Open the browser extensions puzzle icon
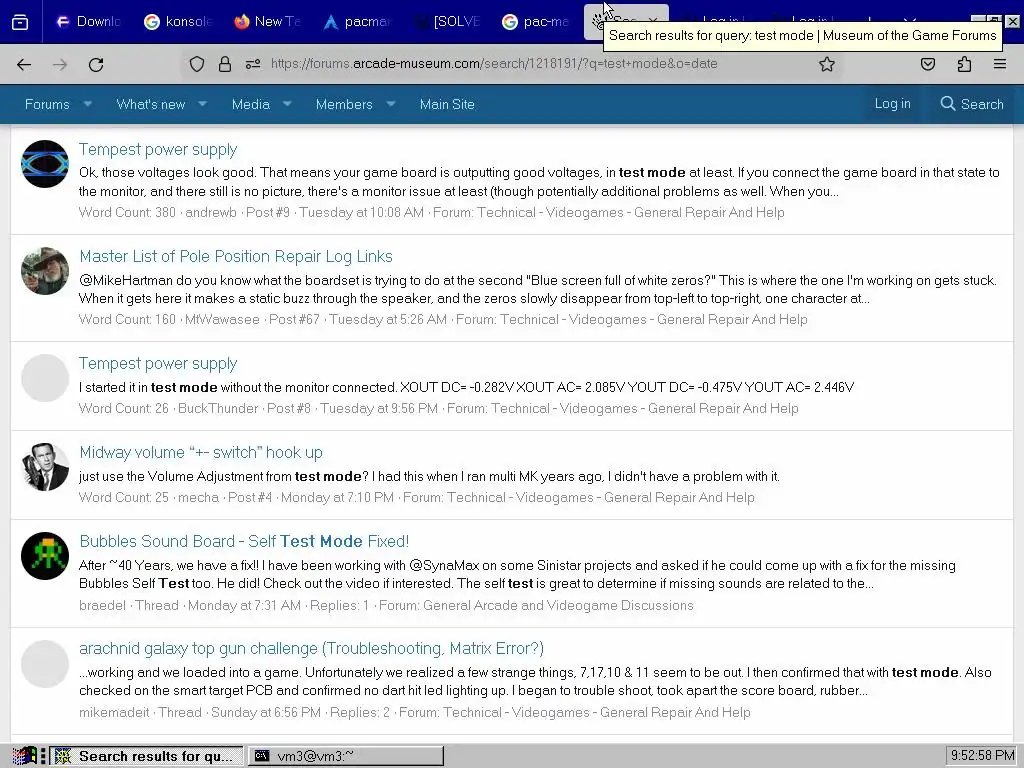1024x768 pixels. point(965,64)
